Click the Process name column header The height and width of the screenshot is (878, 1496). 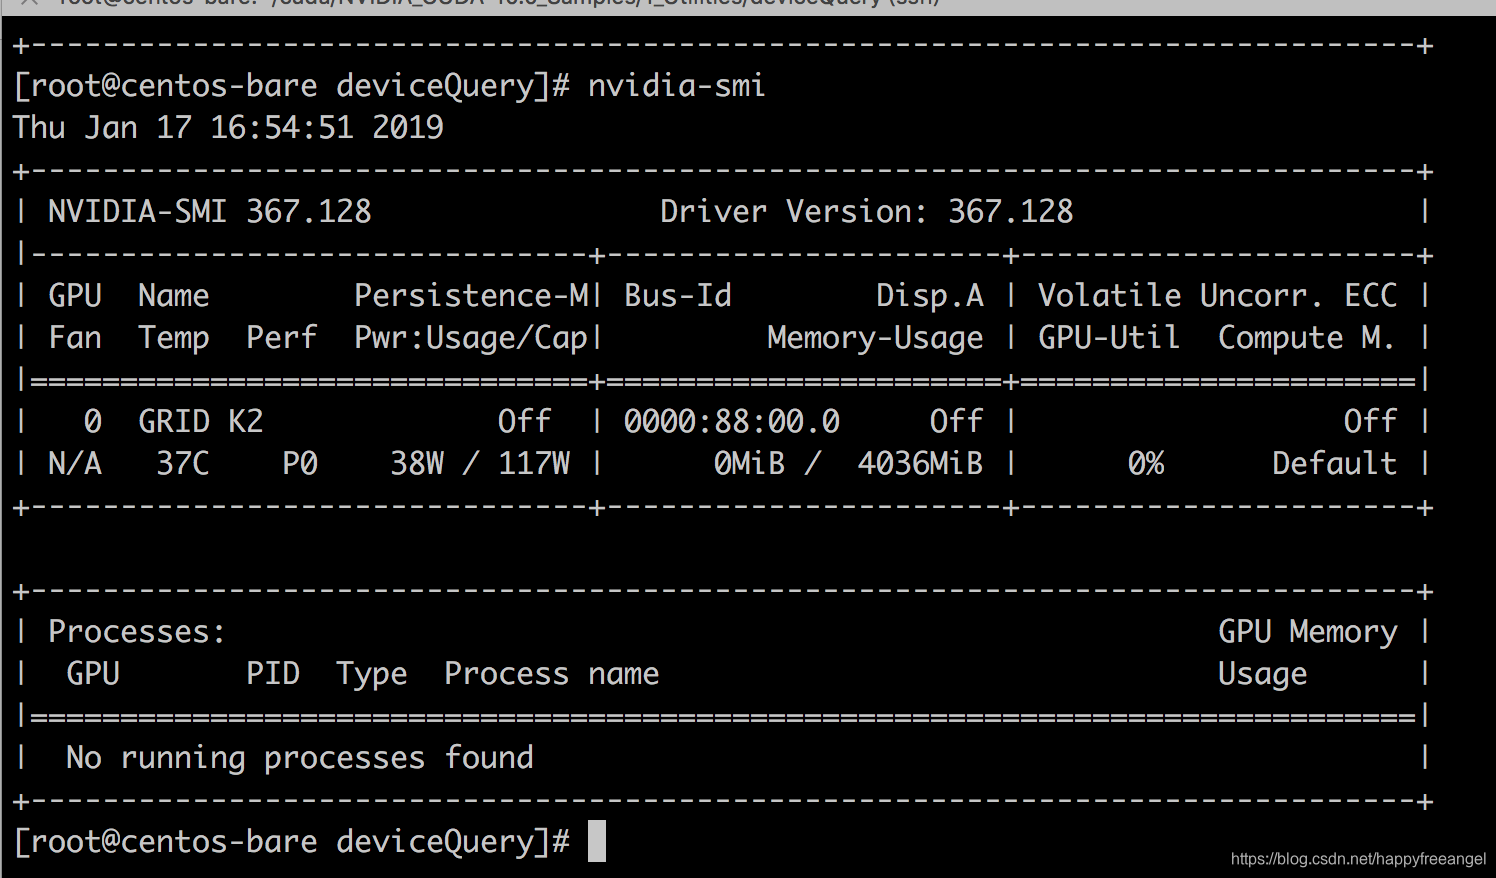tap(552, 674)
